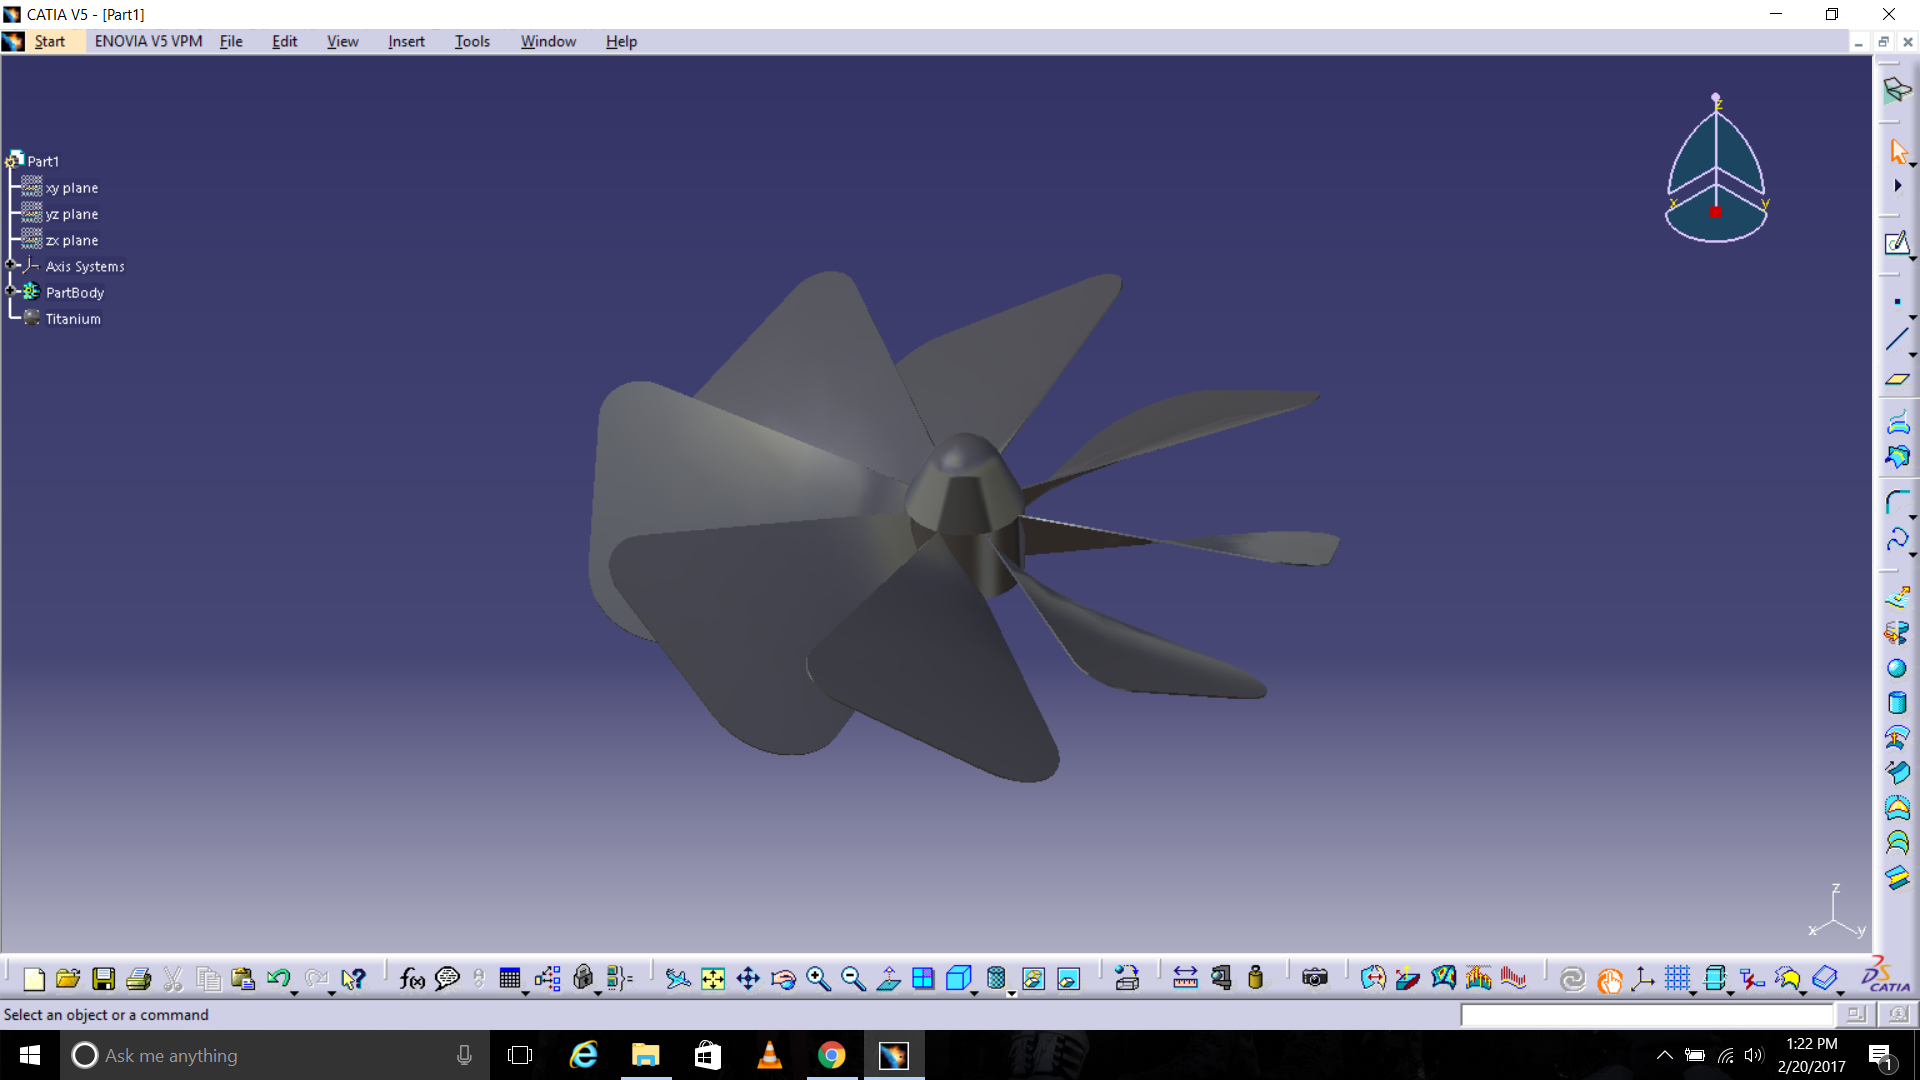Image resolution: width=1920 pixels, height=1080 pixels.
Task: Open the Start menu in CATIA
Action: coord(49,41)
